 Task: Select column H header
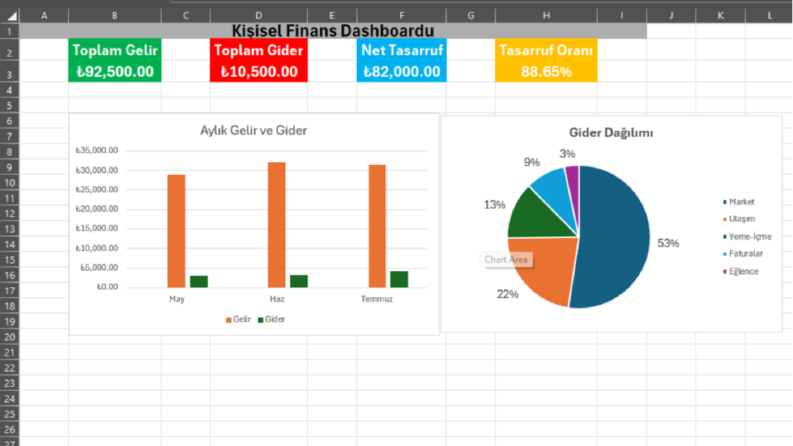tap(546, 16)
